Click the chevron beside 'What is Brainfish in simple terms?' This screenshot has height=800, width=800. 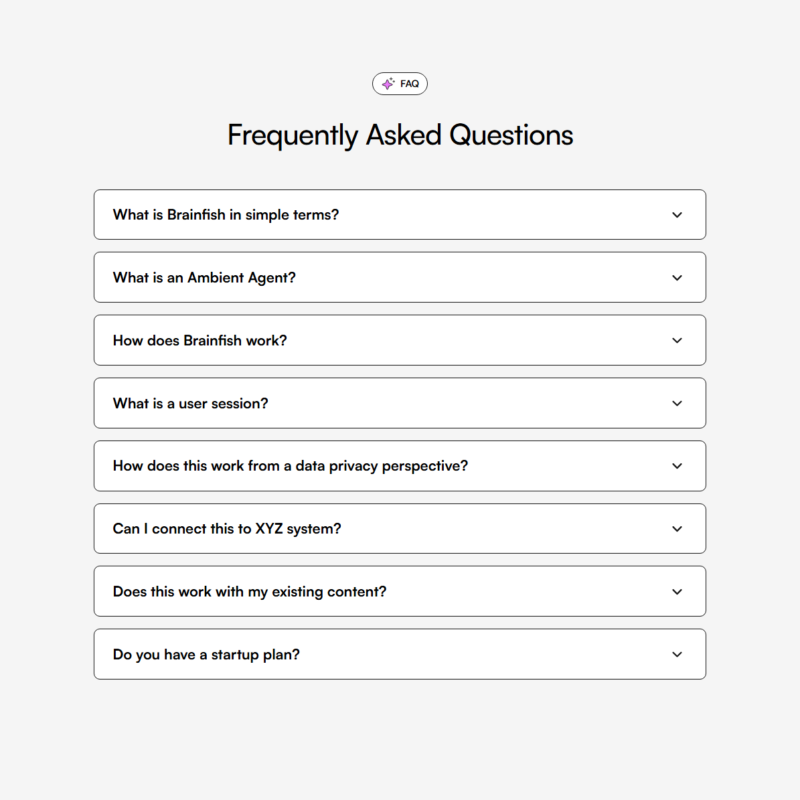677,215
